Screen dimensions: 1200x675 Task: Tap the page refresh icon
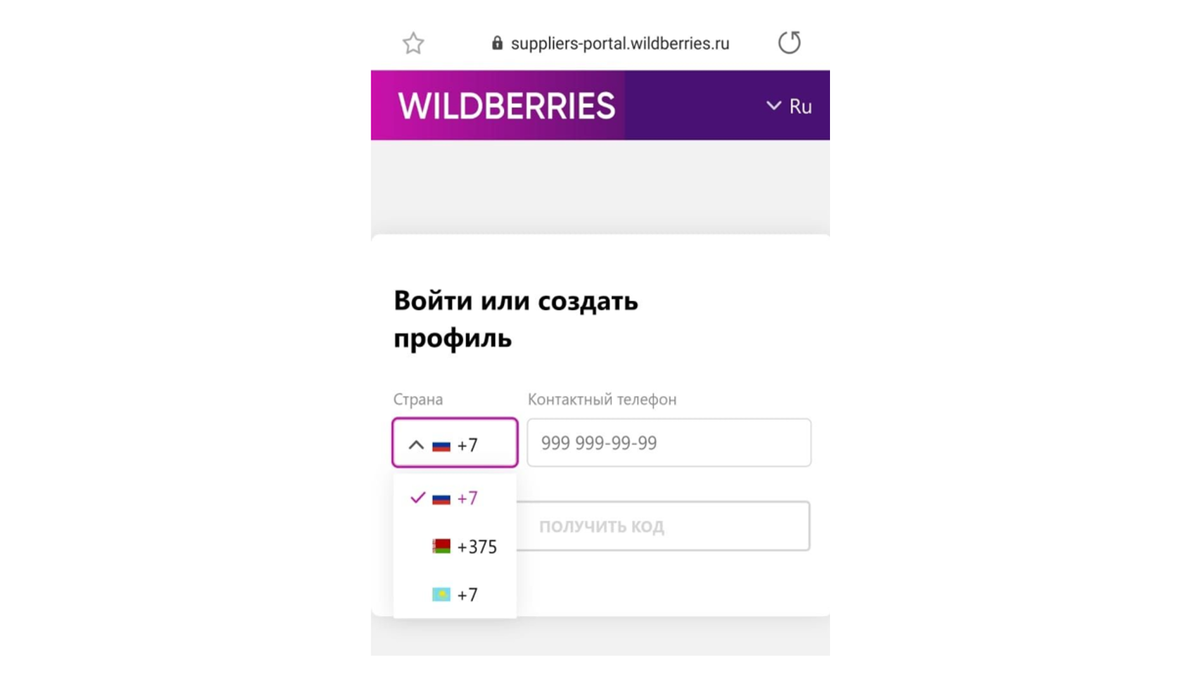point(789,43)
